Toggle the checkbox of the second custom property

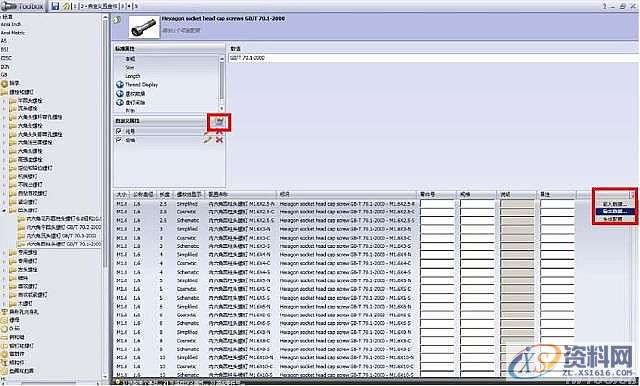click(119, 140)
